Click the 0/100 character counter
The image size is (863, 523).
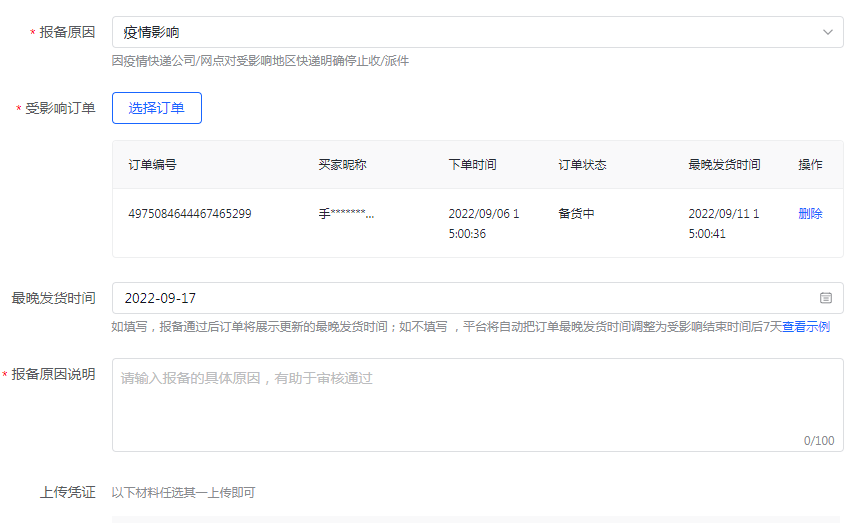tap(818, 440)
